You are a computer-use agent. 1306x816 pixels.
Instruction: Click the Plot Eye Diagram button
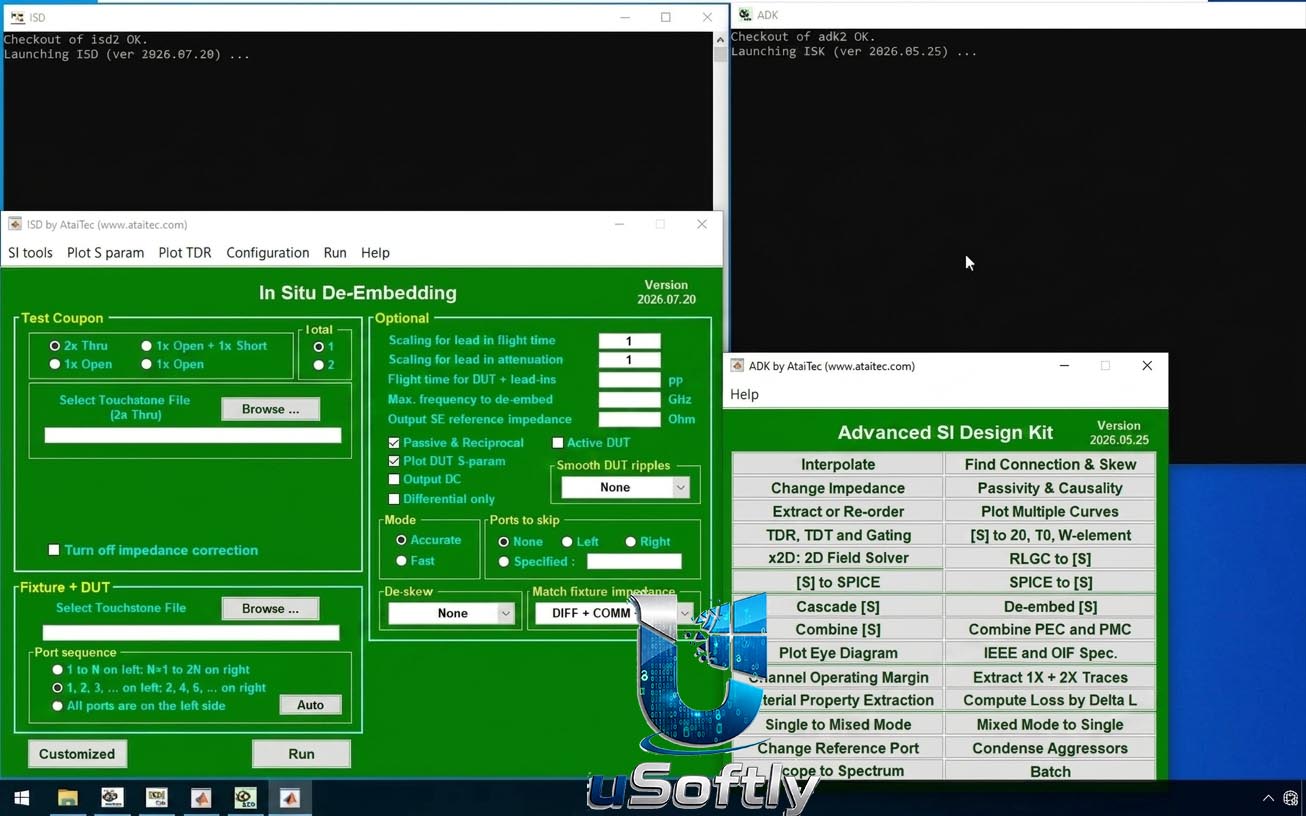(838, 653)
